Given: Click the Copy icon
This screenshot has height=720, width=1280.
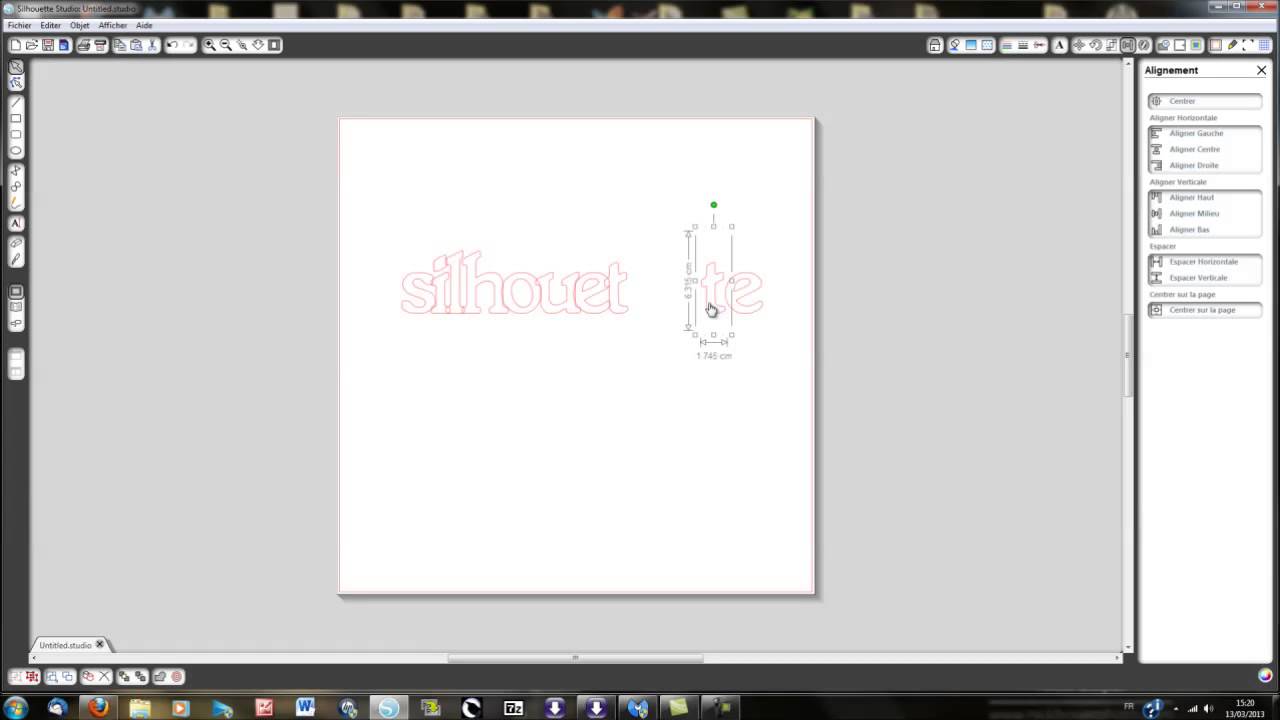Looking at the screenshot, I should coord(120,45).
